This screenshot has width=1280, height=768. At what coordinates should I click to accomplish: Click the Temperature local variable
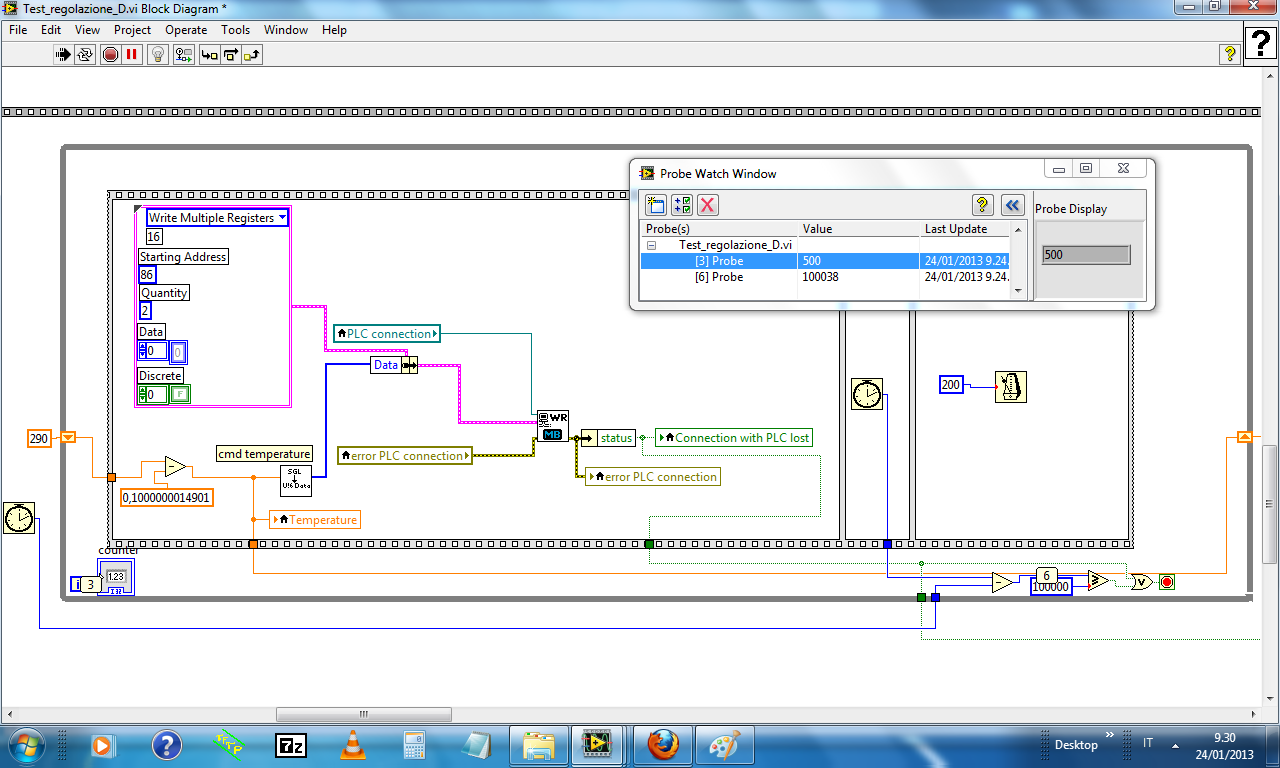314,520
